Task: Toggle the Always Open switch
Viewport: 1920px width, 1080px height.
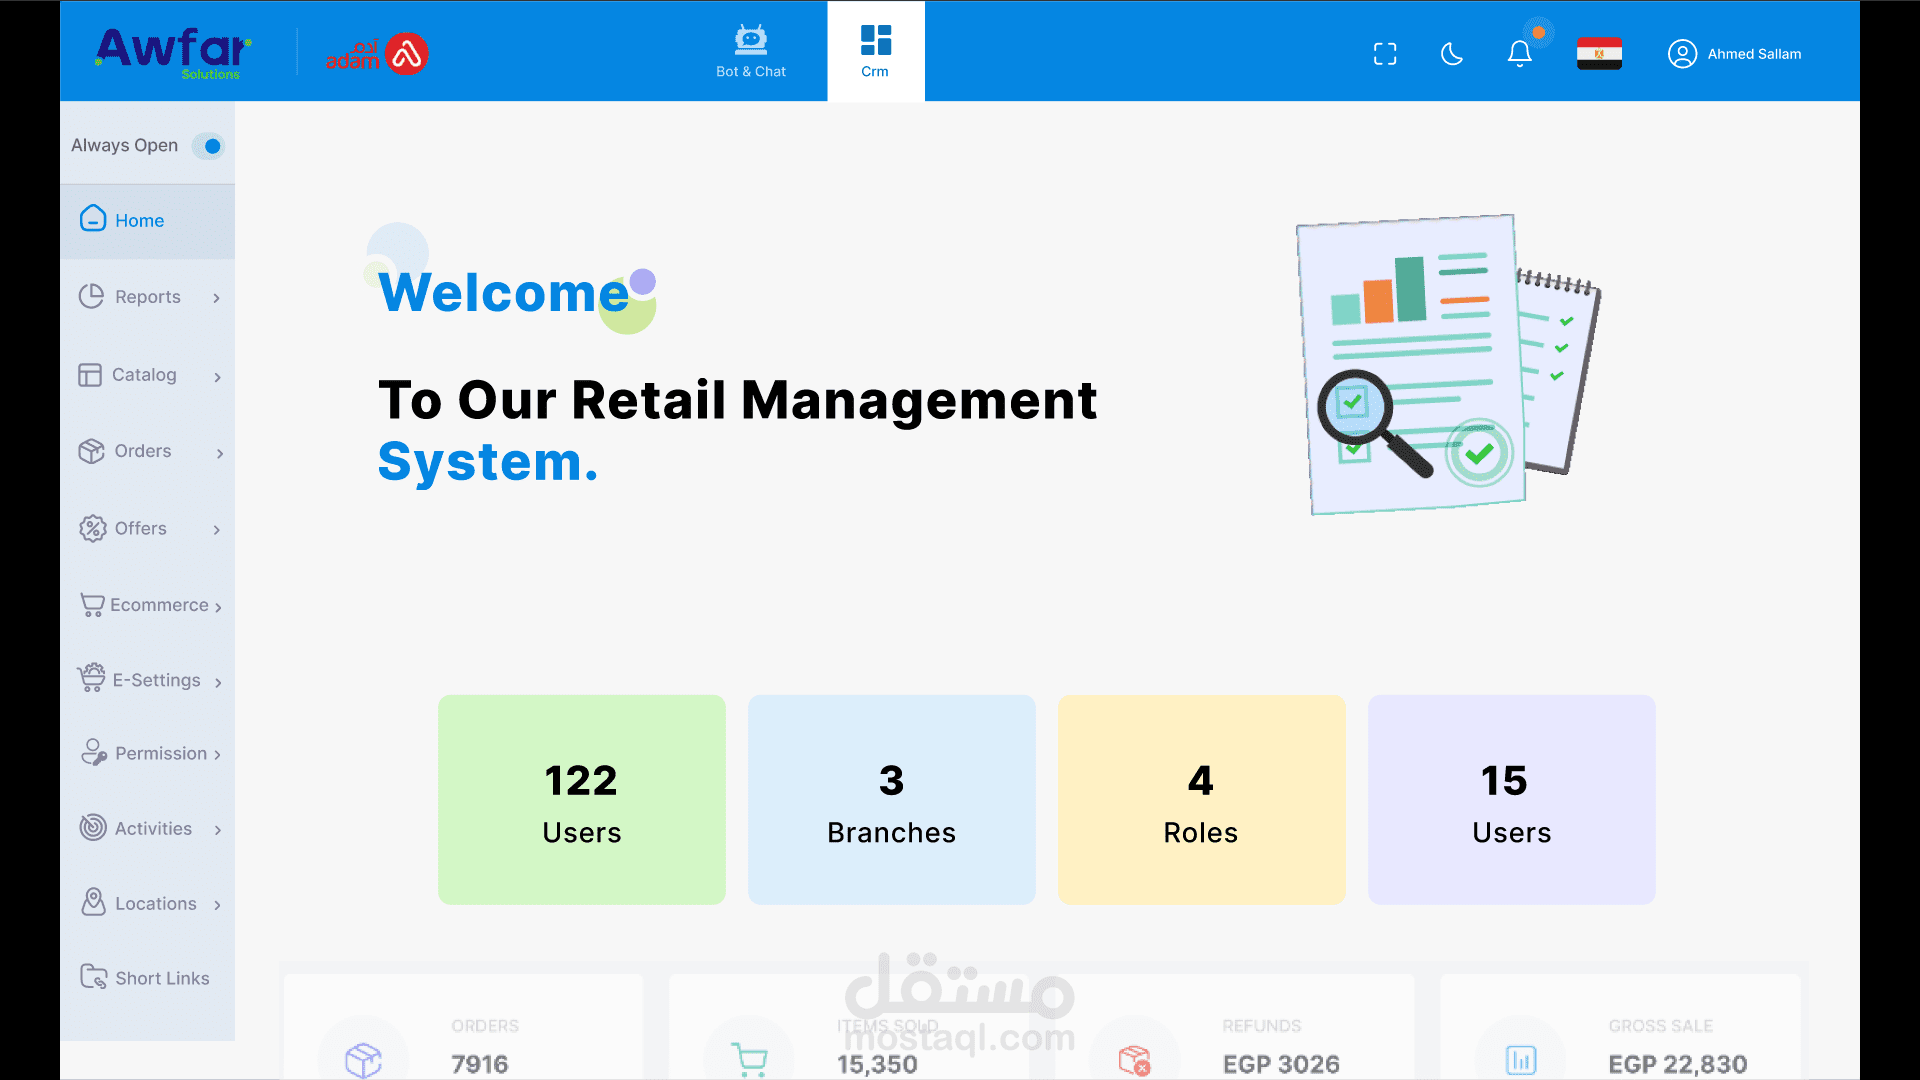Action: coord(208,146)
